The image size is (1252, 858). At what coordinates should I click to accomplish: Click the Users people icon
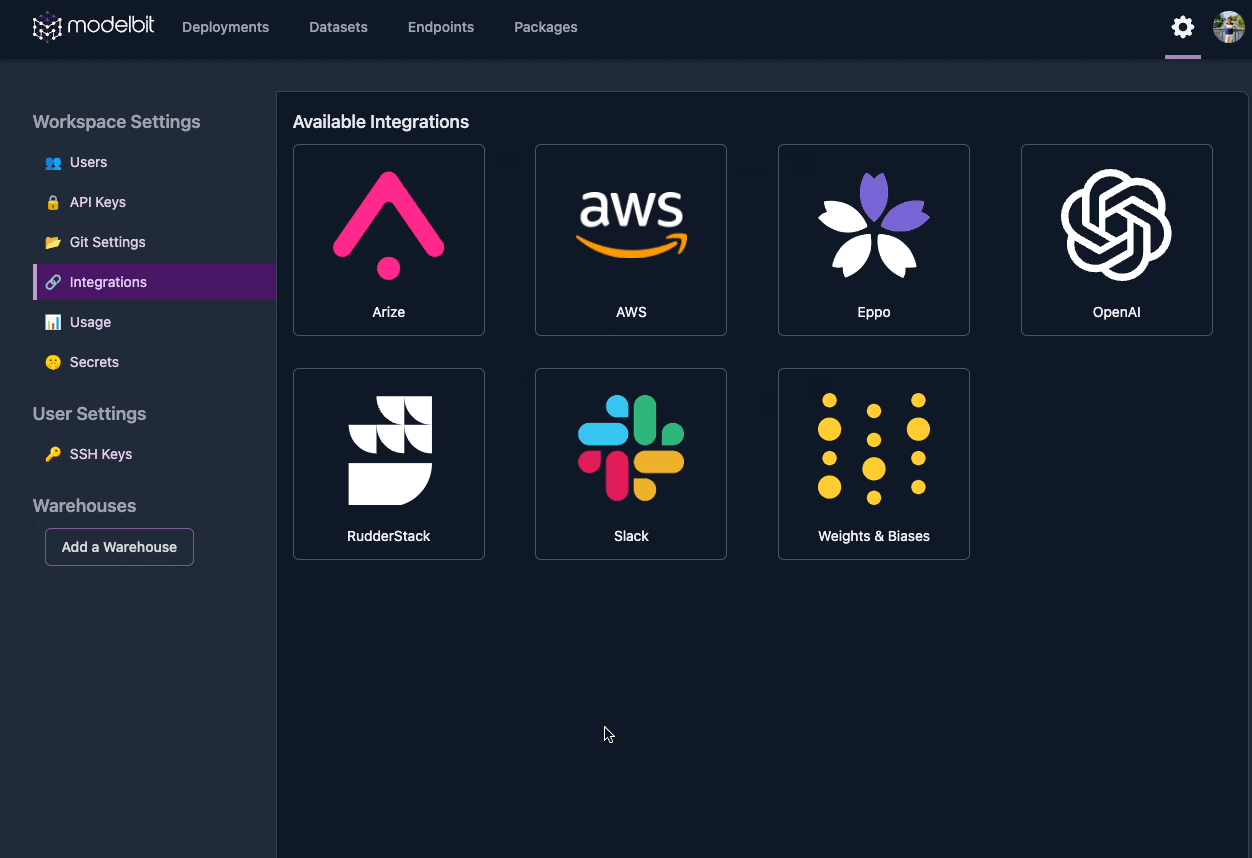(53, 162)
